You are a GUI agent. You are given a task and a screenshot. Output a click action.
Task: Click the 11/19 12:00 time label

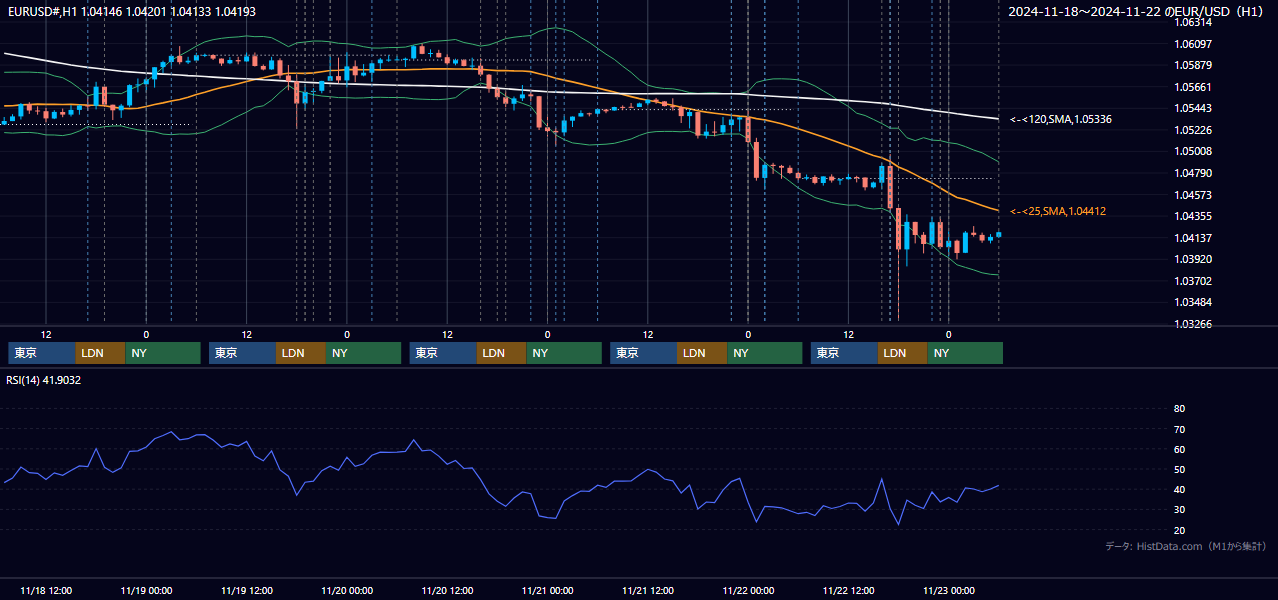click(246, 590)
